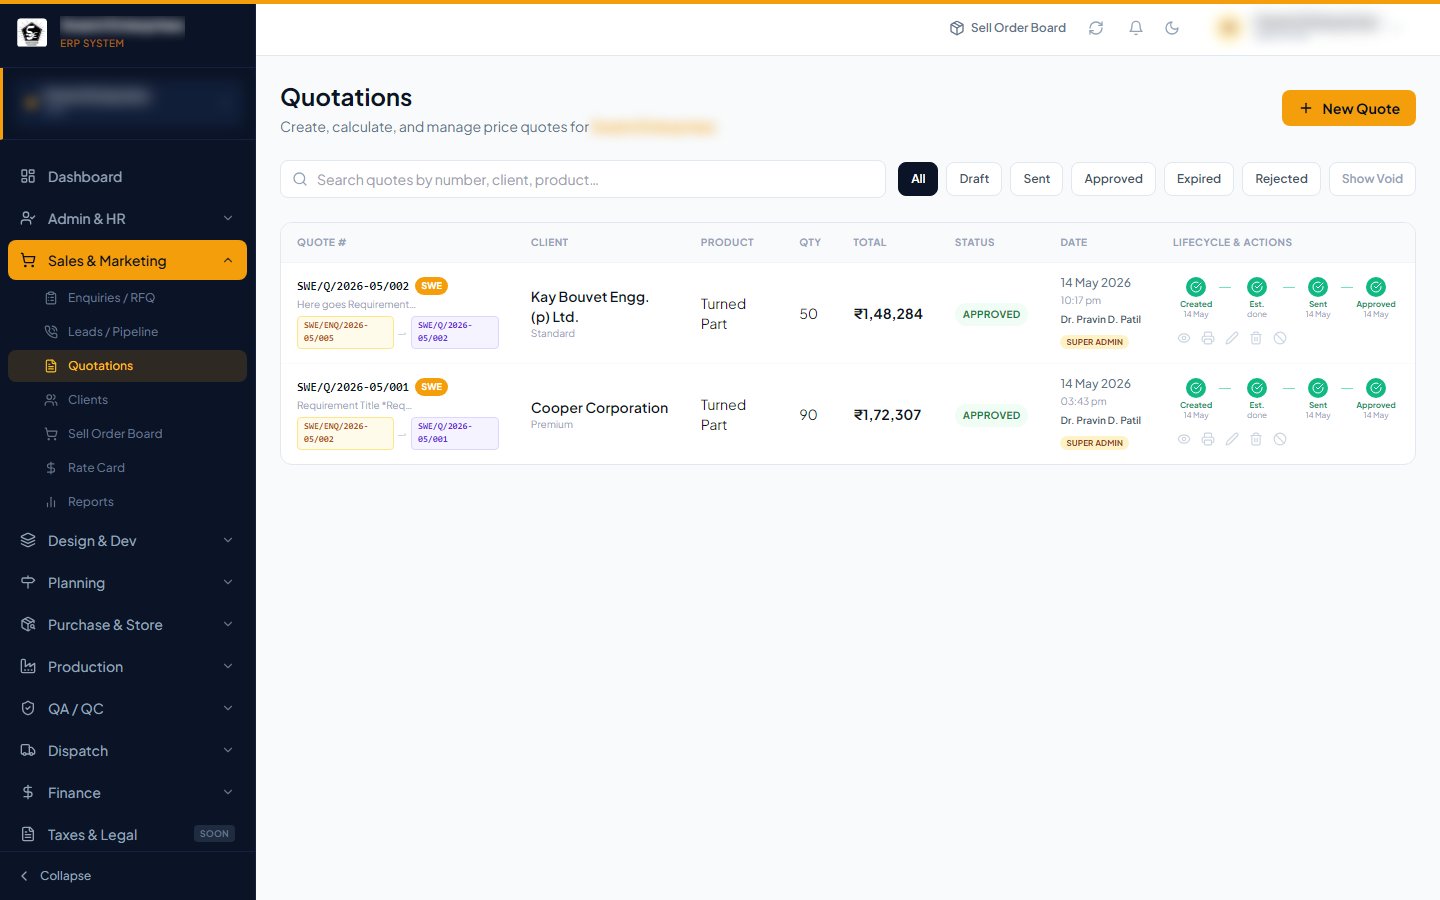Filter quotes by Rejected

[1281, 179]
